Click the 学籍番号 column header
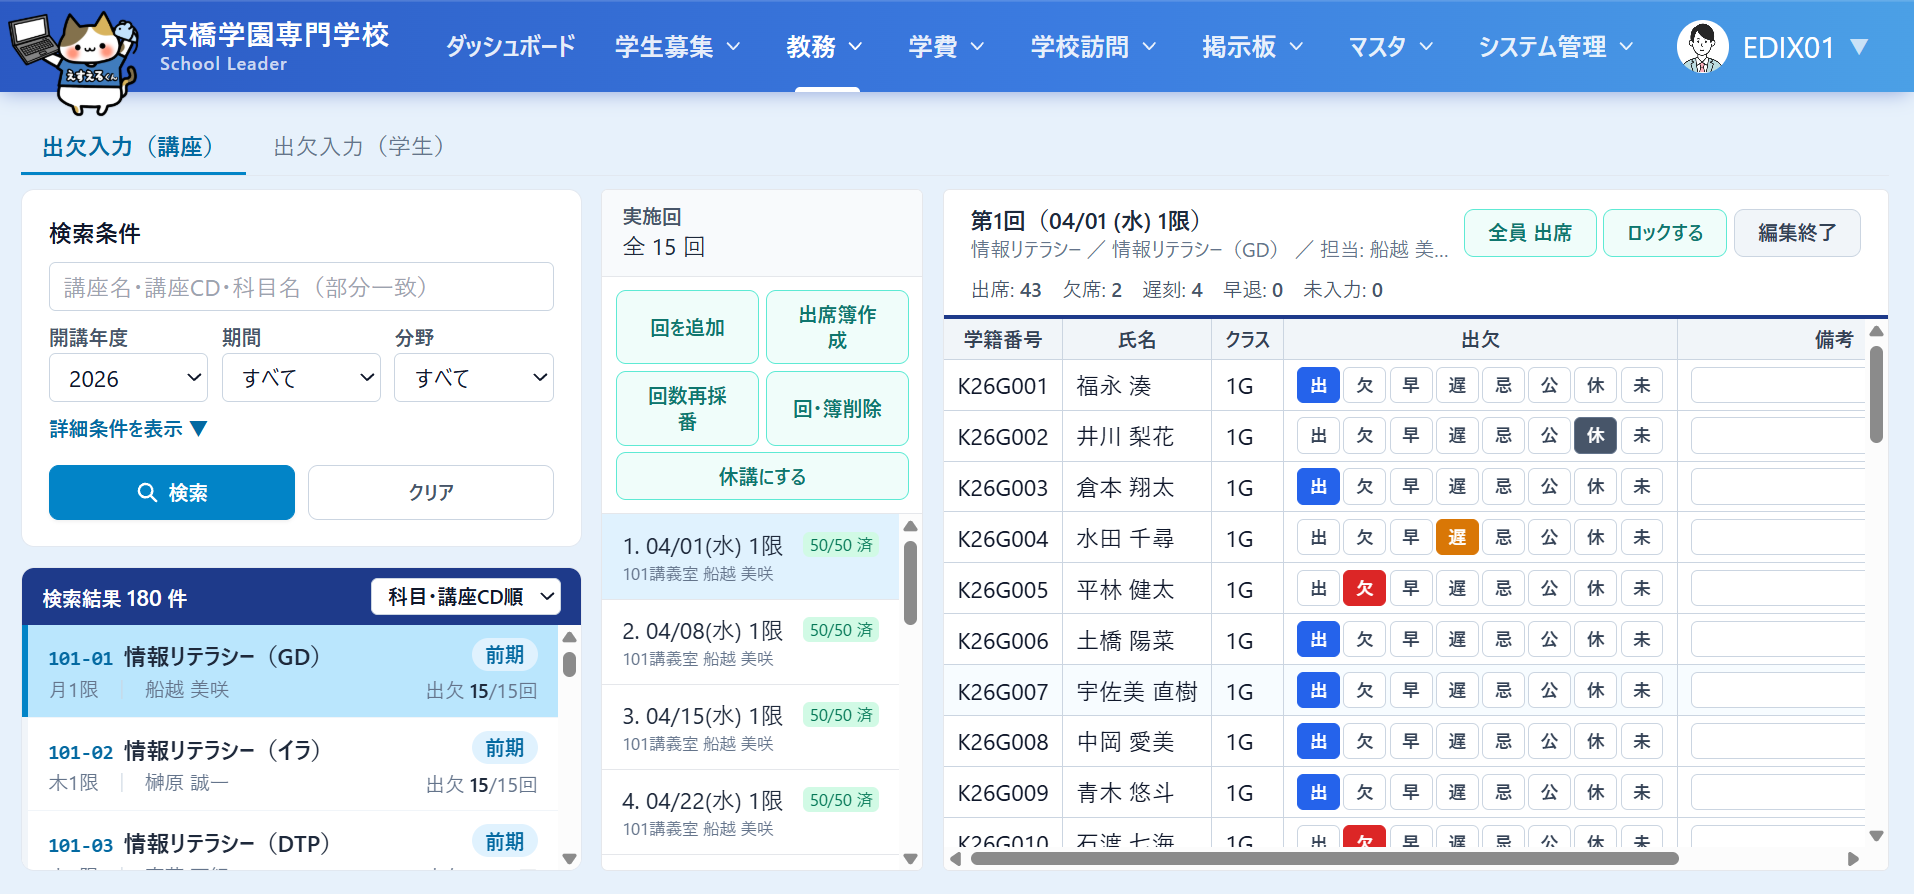This screenshot has height=894, width=1914. [x=1003, y=340]
